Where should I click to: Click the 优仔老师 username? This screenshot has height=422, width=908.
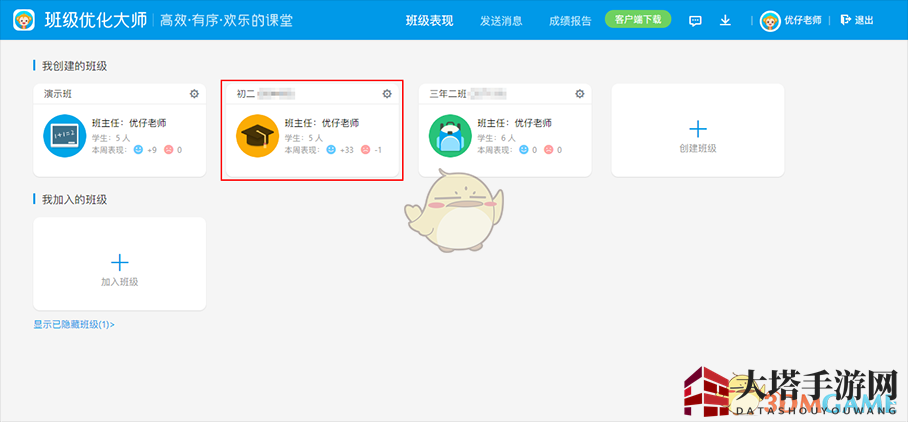803,20
